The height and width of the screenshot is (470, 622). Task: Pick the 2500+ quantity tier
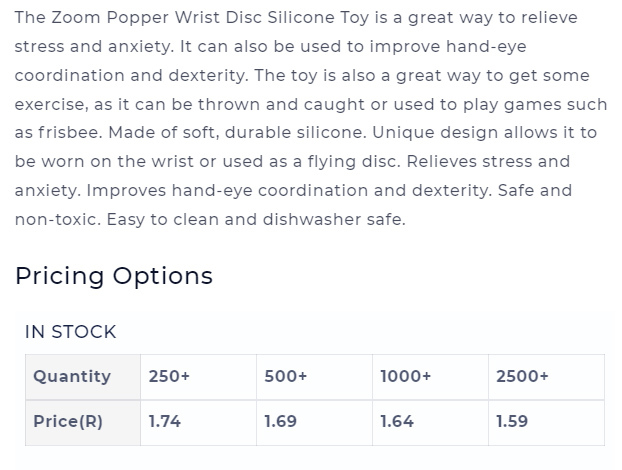coord(547,377)
